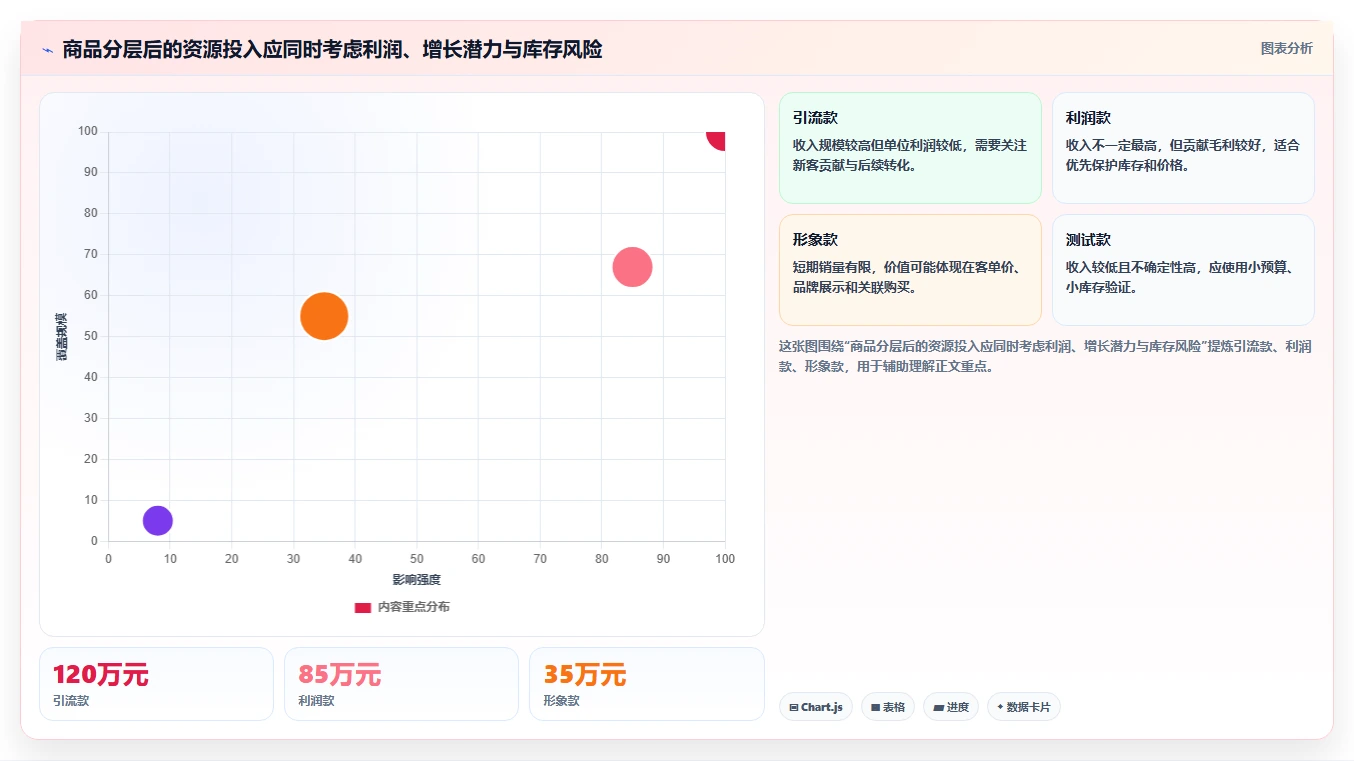1354x761 pixels.
Task: Click the 120万元 引流款 stat card
Action: click(x=156, y=684)
